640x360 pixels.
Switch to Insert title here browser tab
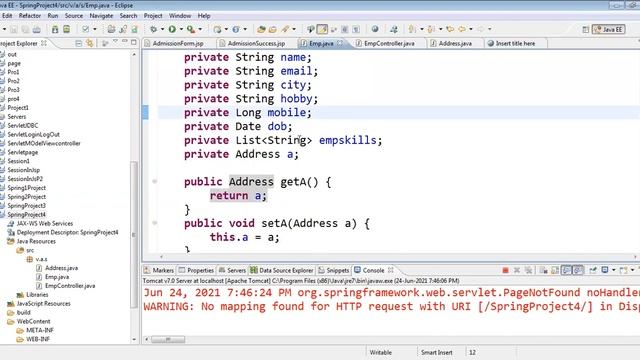pyautogui.click(x=515, y=43)
